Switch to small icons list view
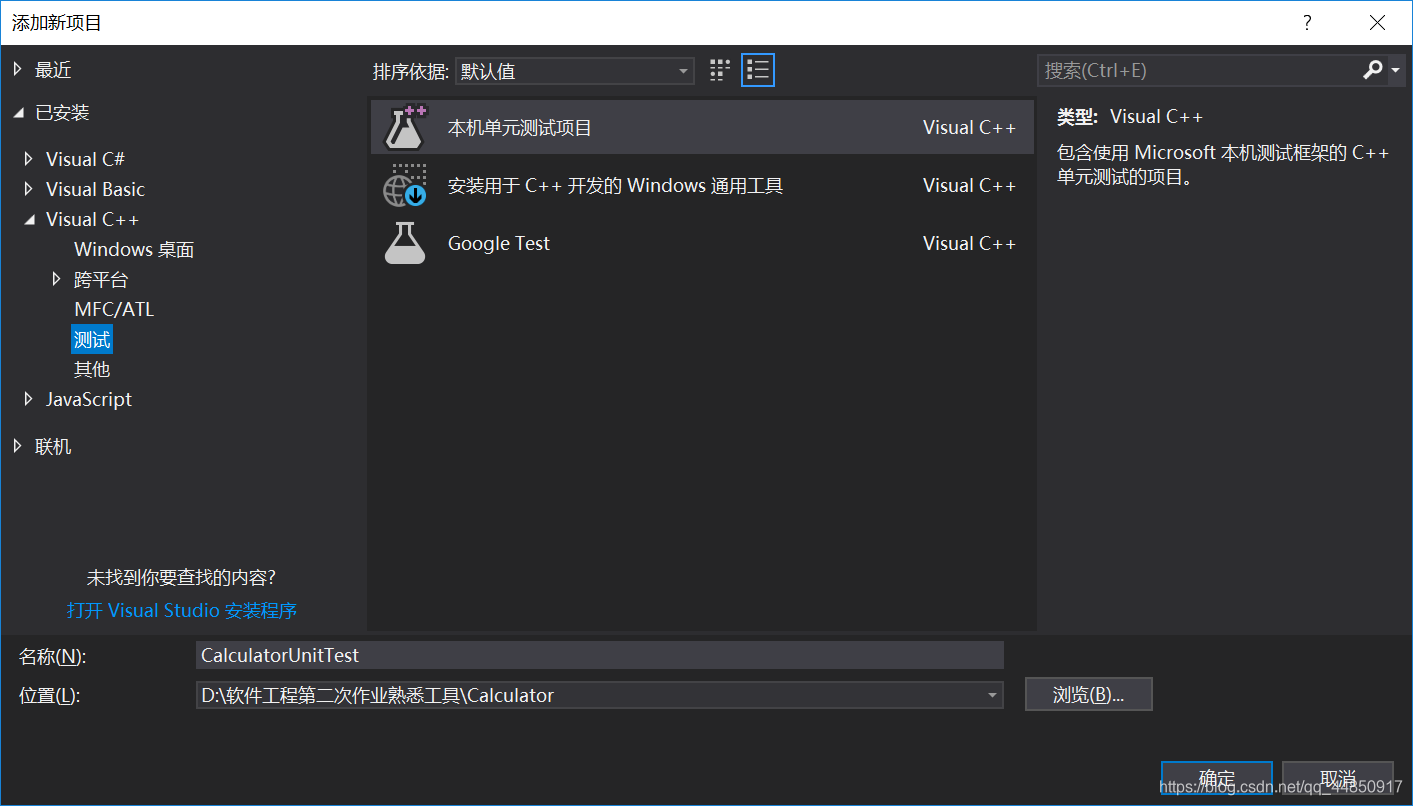Screen dimensions: 1413x806 click(x=758, y=70)
